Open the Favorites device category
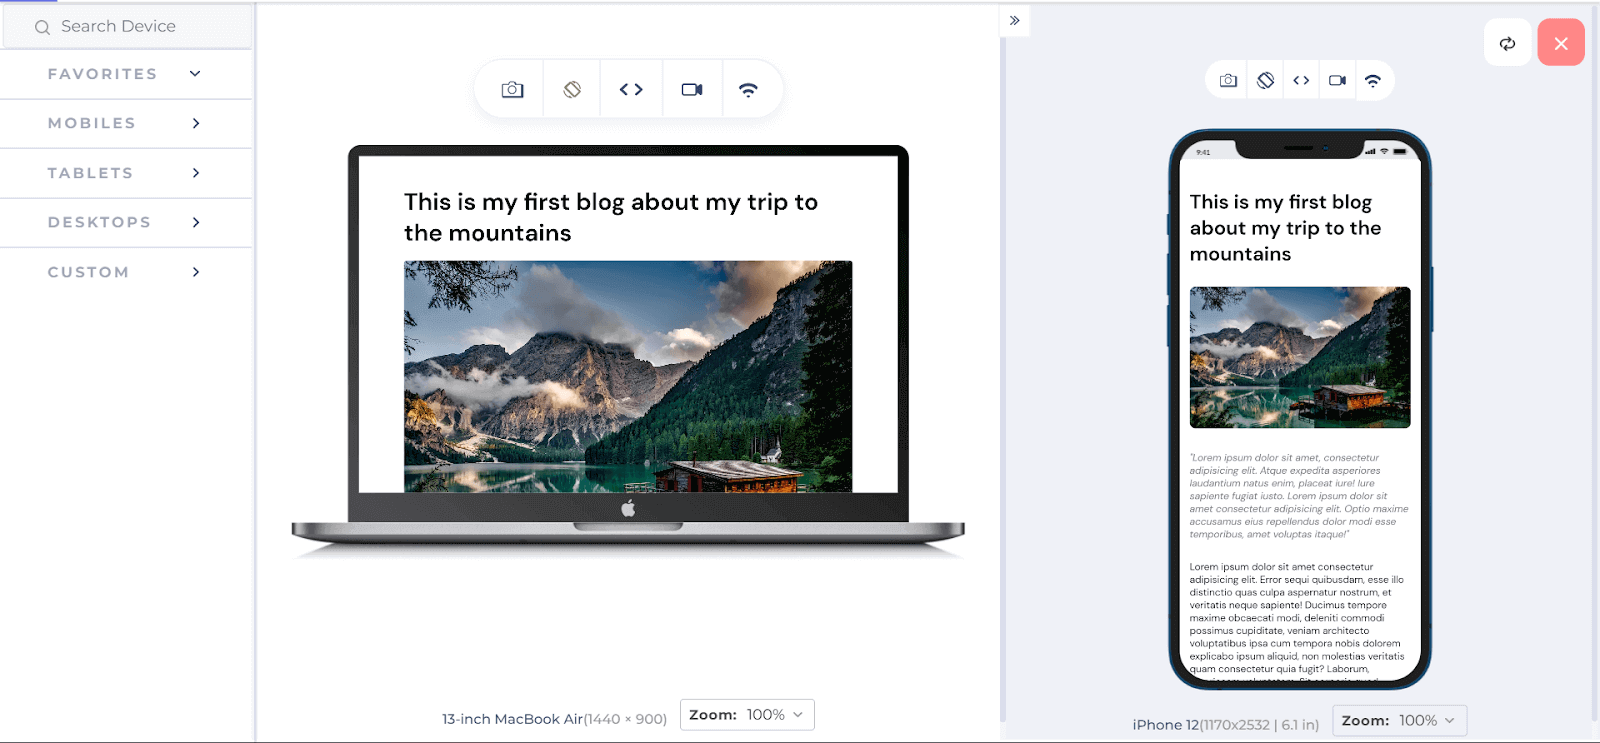This screenshot has height=743, width=1600. click(x=126, y=74)
